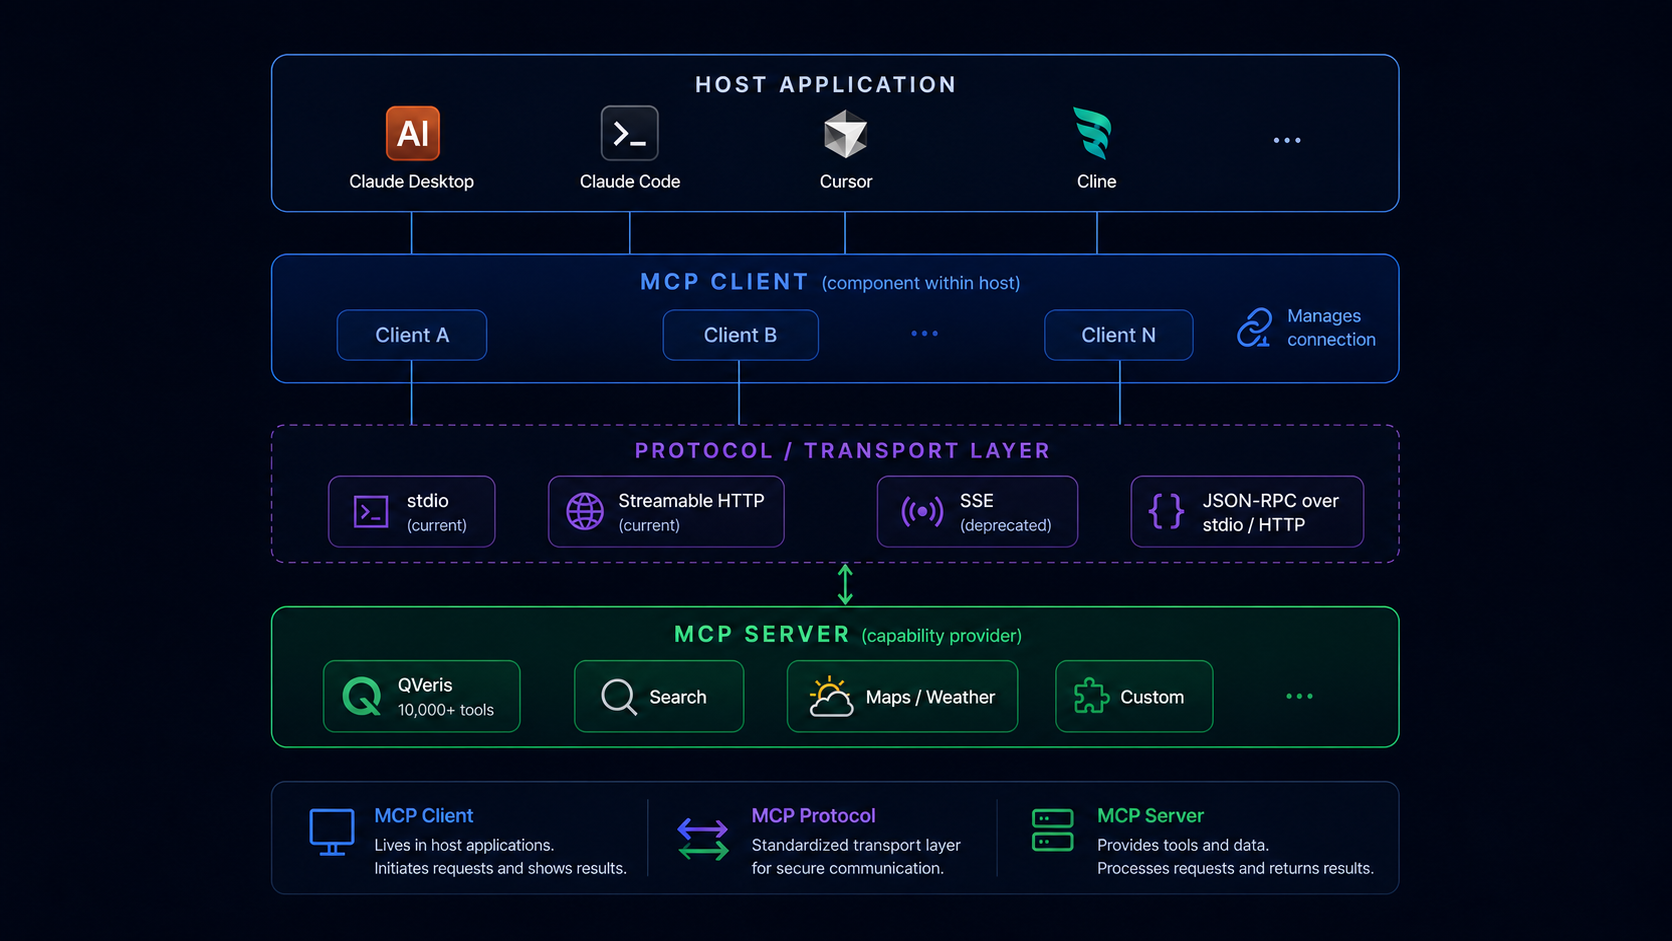The width and height of the screenshot is (1672, 941).
Task: Choose the Streamable HTTP transport box
Action: coord(666,512)
